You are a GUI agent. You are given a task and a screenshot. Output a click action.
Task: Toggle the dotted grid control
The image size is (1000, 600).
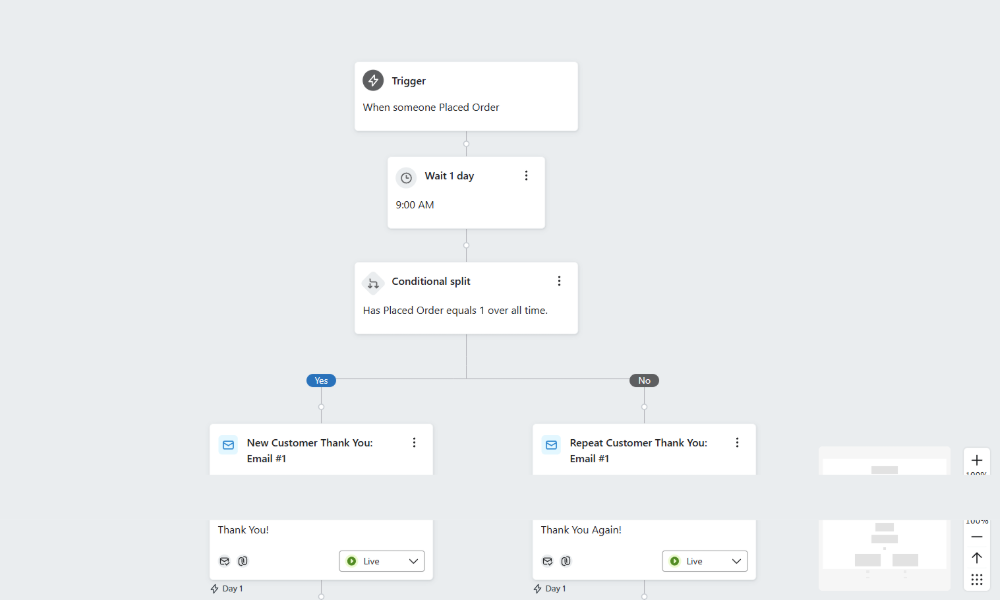click(977, 579)
